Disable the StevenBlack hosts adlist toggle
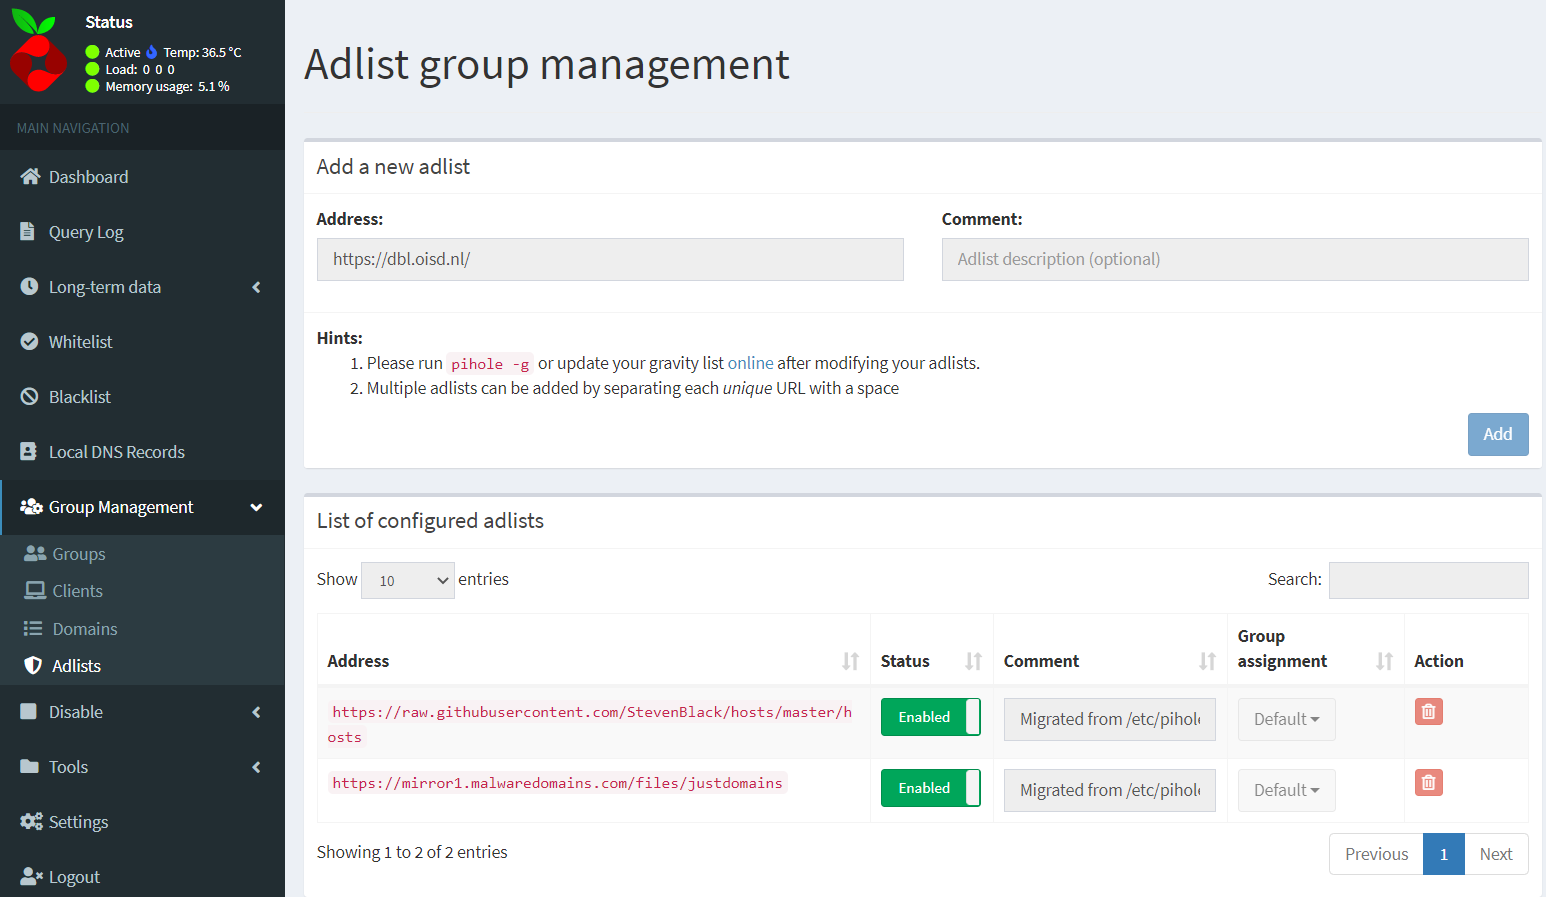This screenshot has width=1546, height=897. (930, 717)
